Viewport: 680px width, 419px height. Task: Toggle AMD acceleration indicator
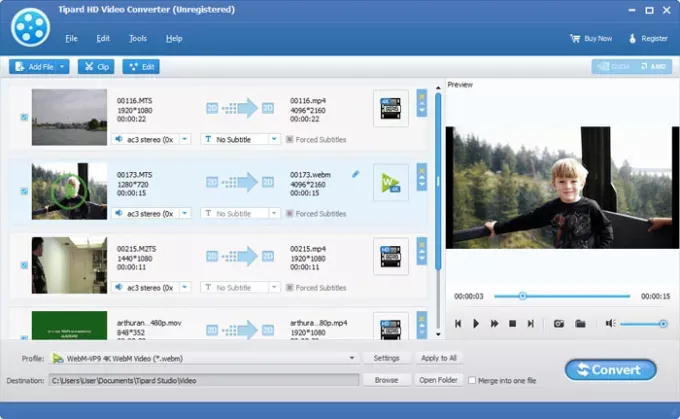[x=654, y=66]
